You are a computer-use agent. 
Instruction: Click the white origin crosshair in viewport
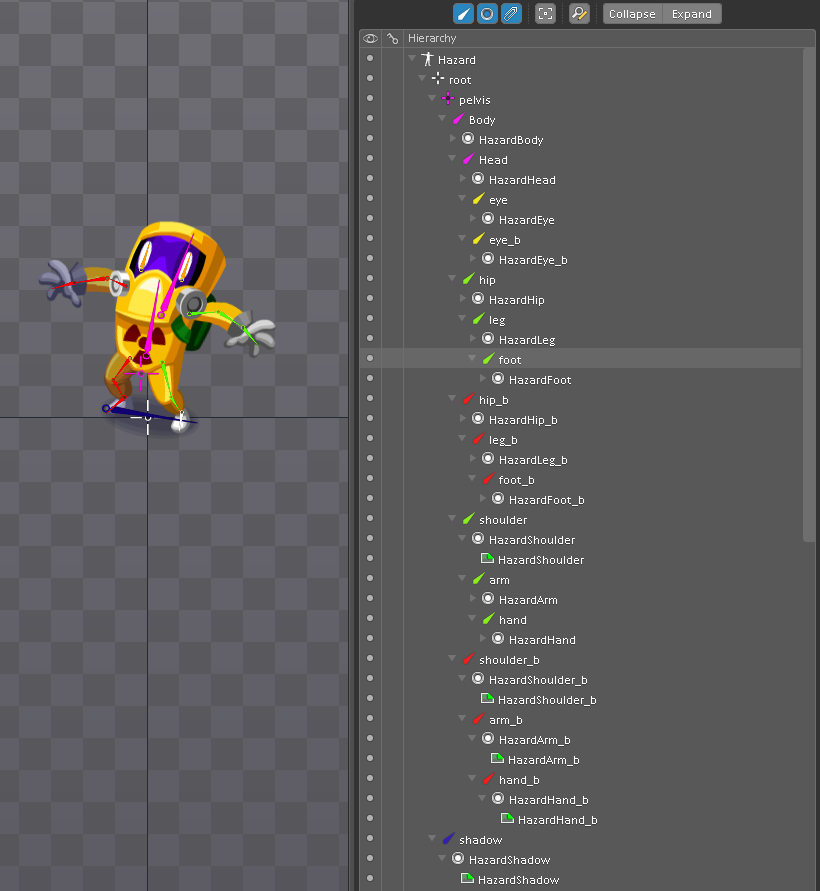point(148,418)
